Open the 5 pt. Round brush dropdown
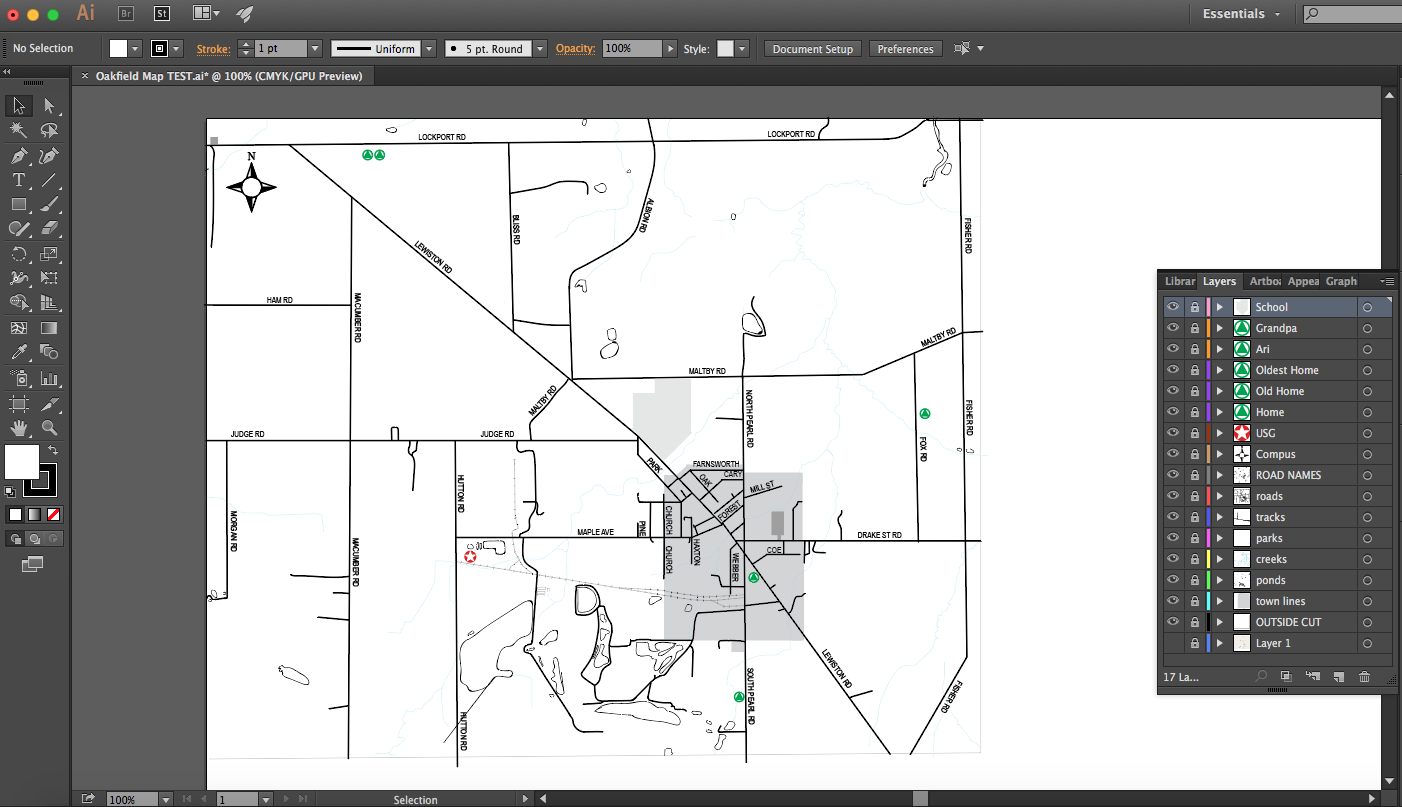1402x807 pixels. 540,48
